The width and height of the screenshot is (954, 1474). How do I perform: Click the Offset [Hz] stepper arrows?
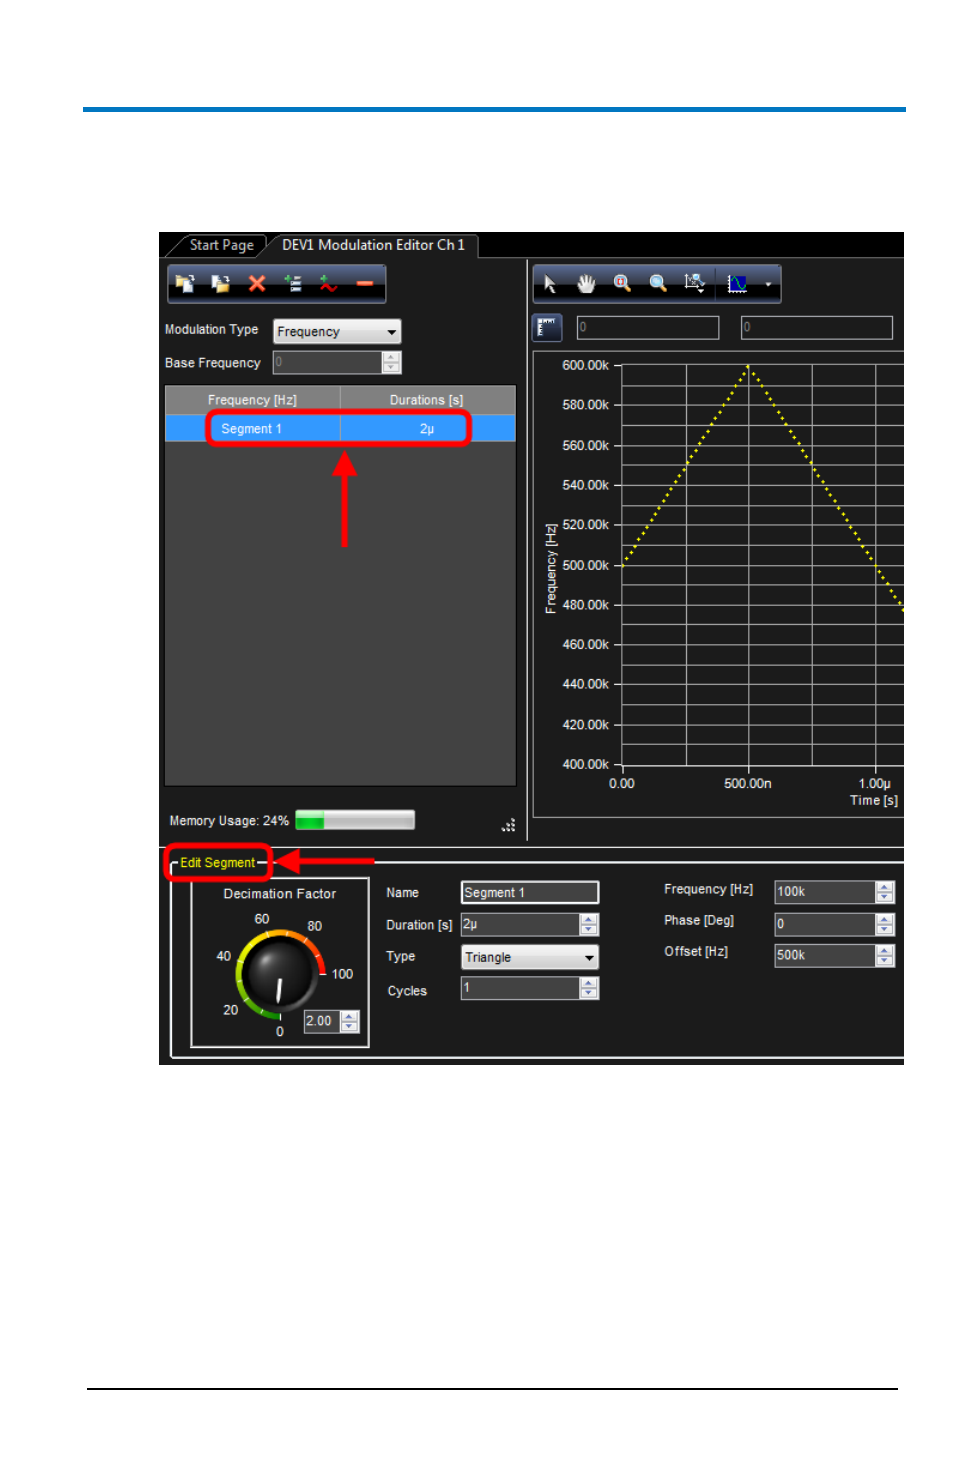[x=885, y=955]
